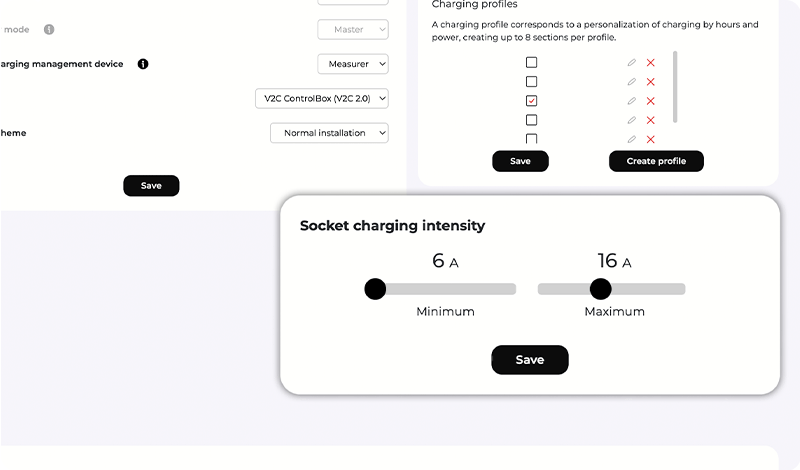The height and width of the screenshot is (470, 800).
Task: Edit the first charging profile with pencil icon
Action: pyautogui.click(x=632, y=63)
